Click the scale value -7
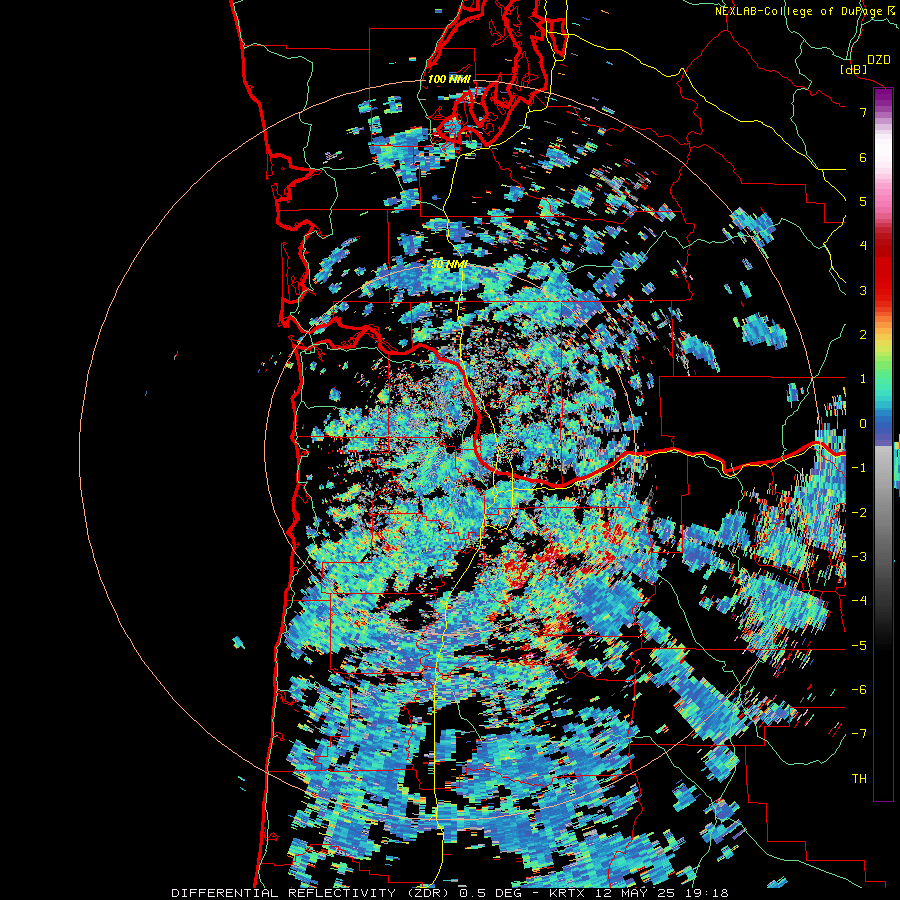900x900 pixels. point(859,734)
